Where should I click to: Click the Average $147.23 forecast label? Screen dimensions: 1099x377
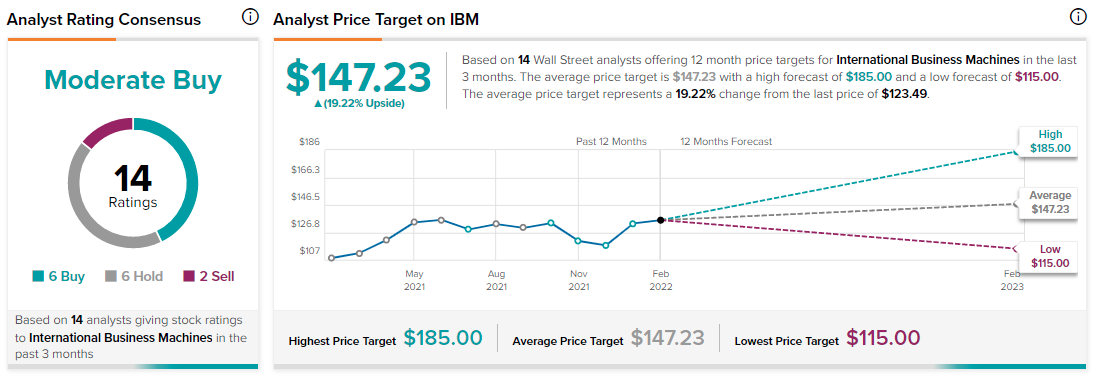pos(1047,203)
